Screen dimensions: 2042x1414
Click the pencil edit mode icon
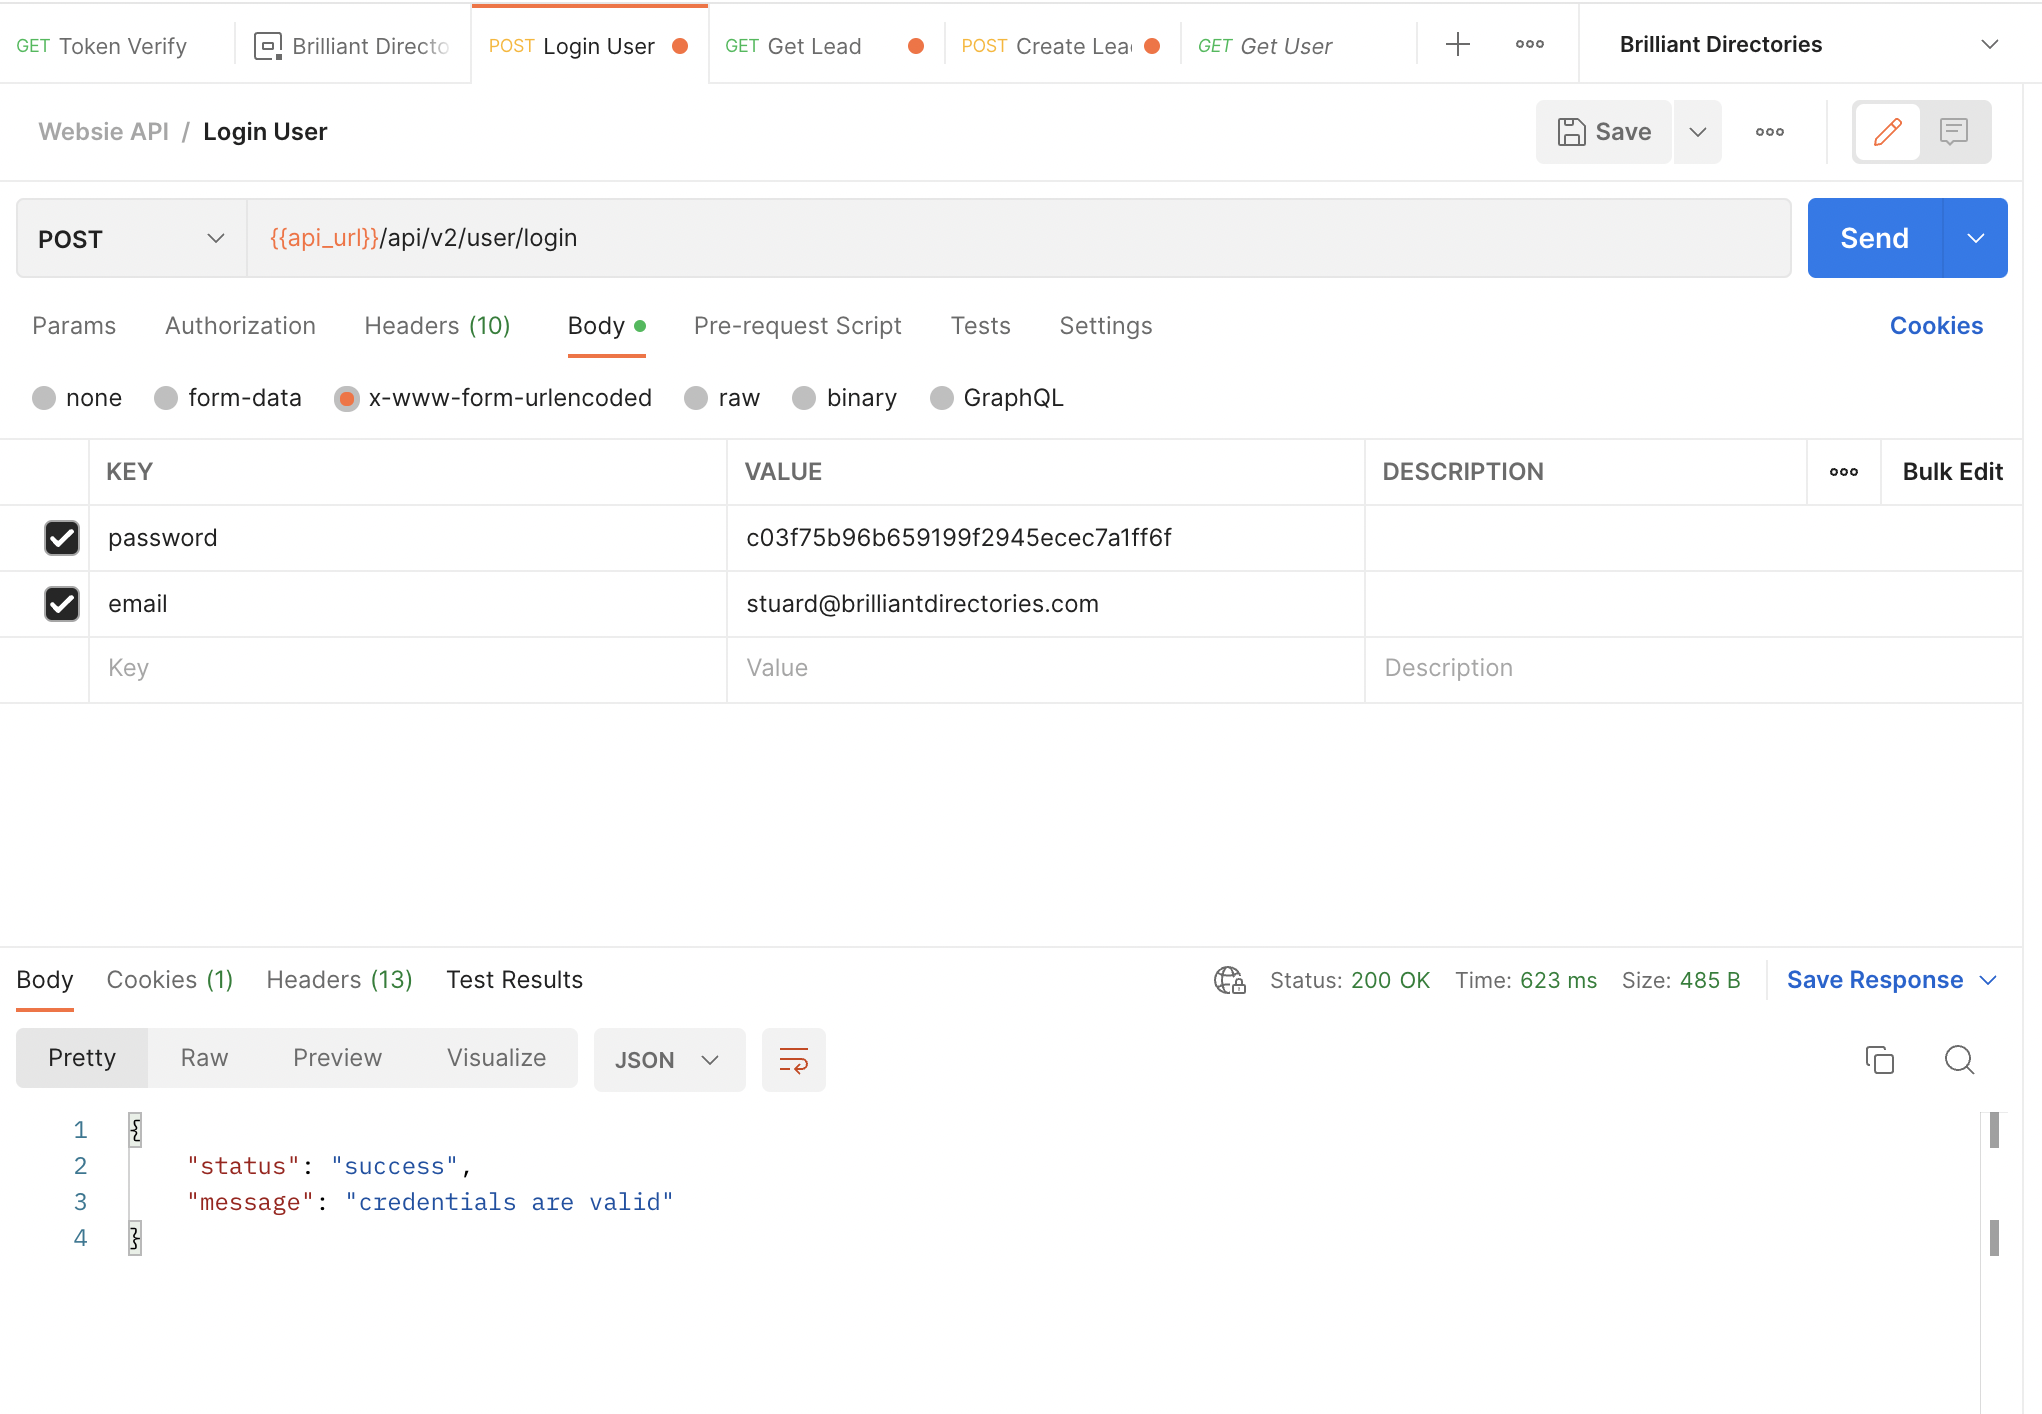click(x=1887, y=132)
